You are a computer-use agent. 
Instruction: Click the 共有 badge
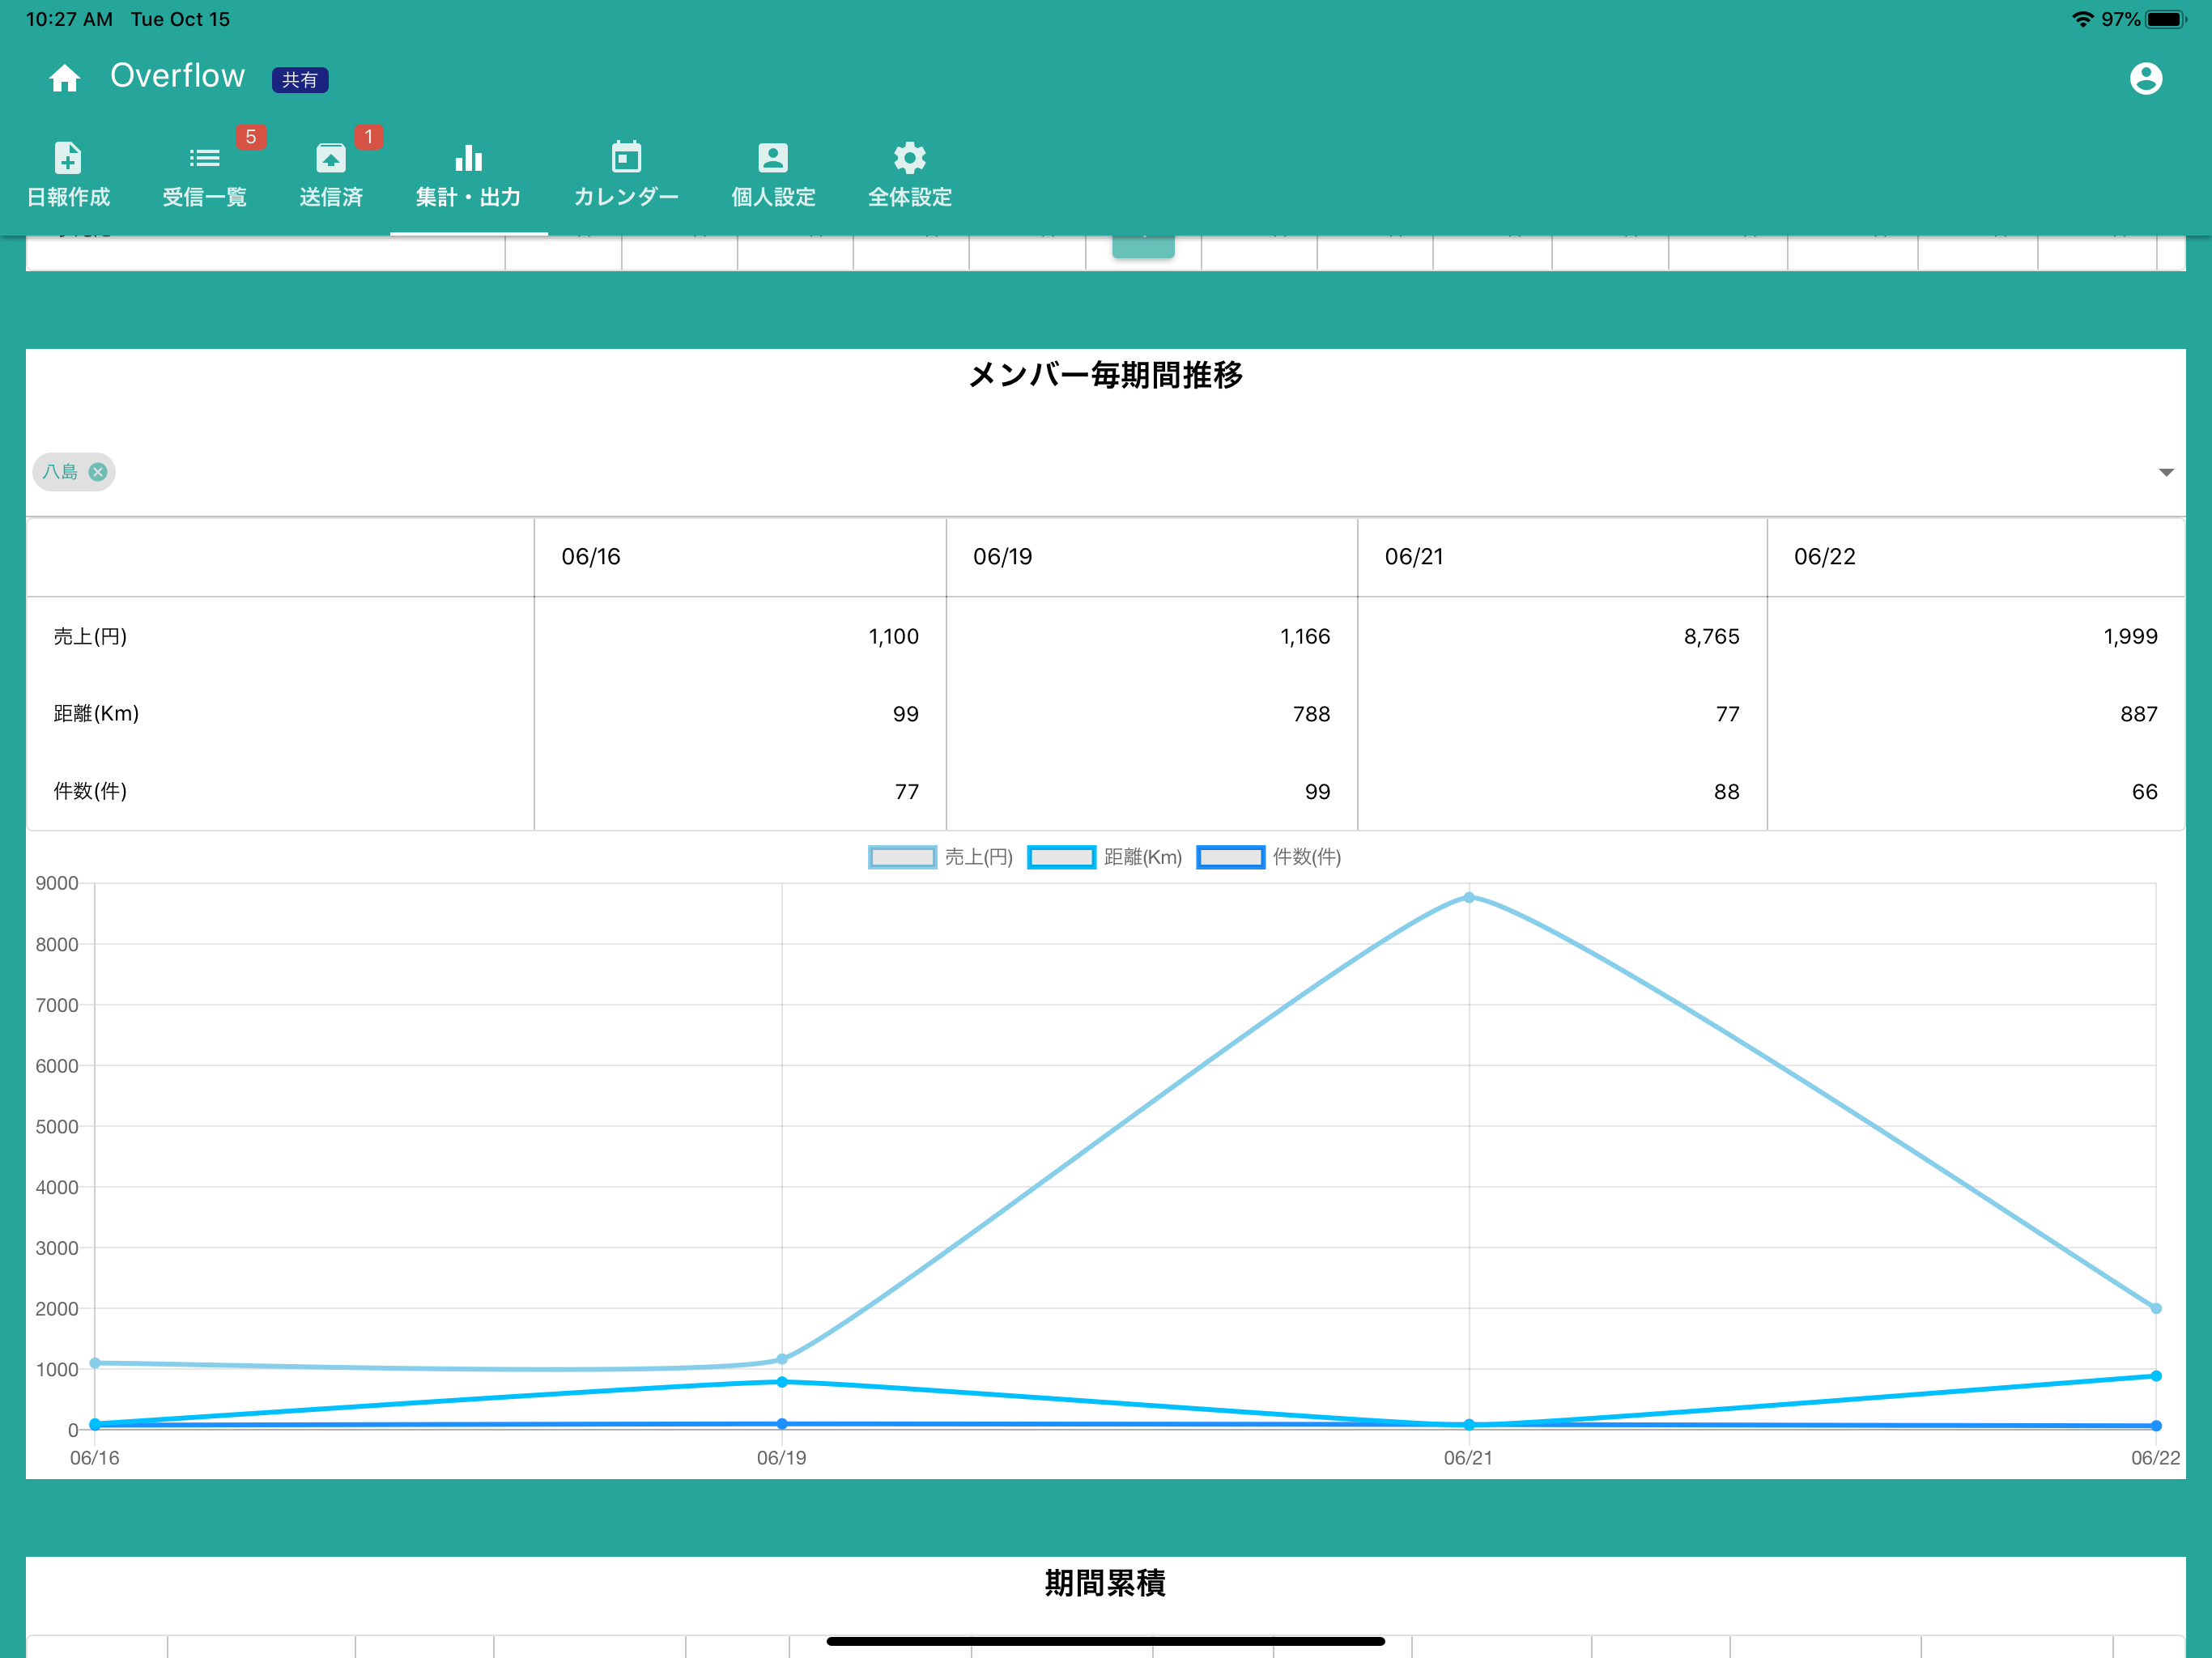click(300, 79)
